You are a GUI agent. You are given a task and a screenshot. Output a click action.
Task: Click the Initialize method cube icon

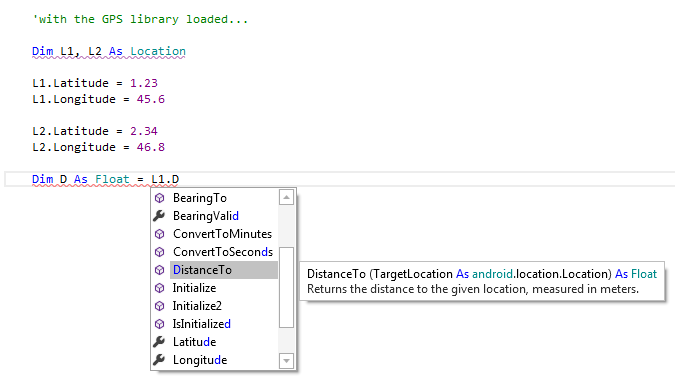tap(159, 288)
